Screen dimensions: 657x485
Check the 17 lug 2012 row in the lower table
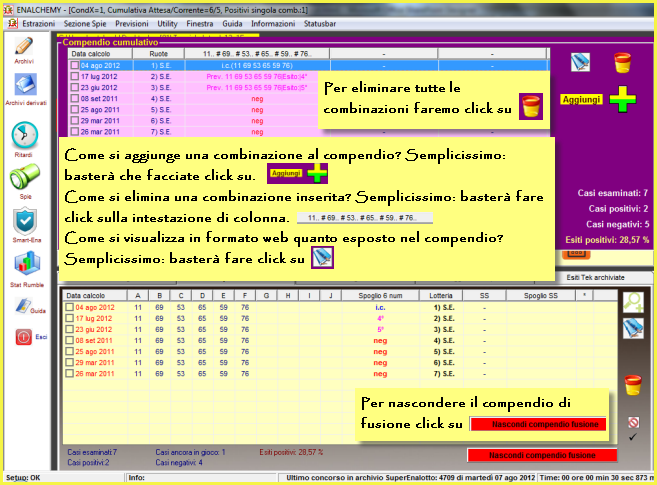[69, 318]
